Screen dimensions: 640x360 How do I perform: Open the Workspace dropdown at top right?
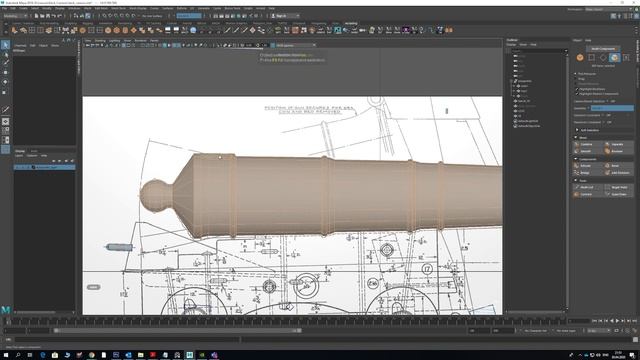(609, 9)
